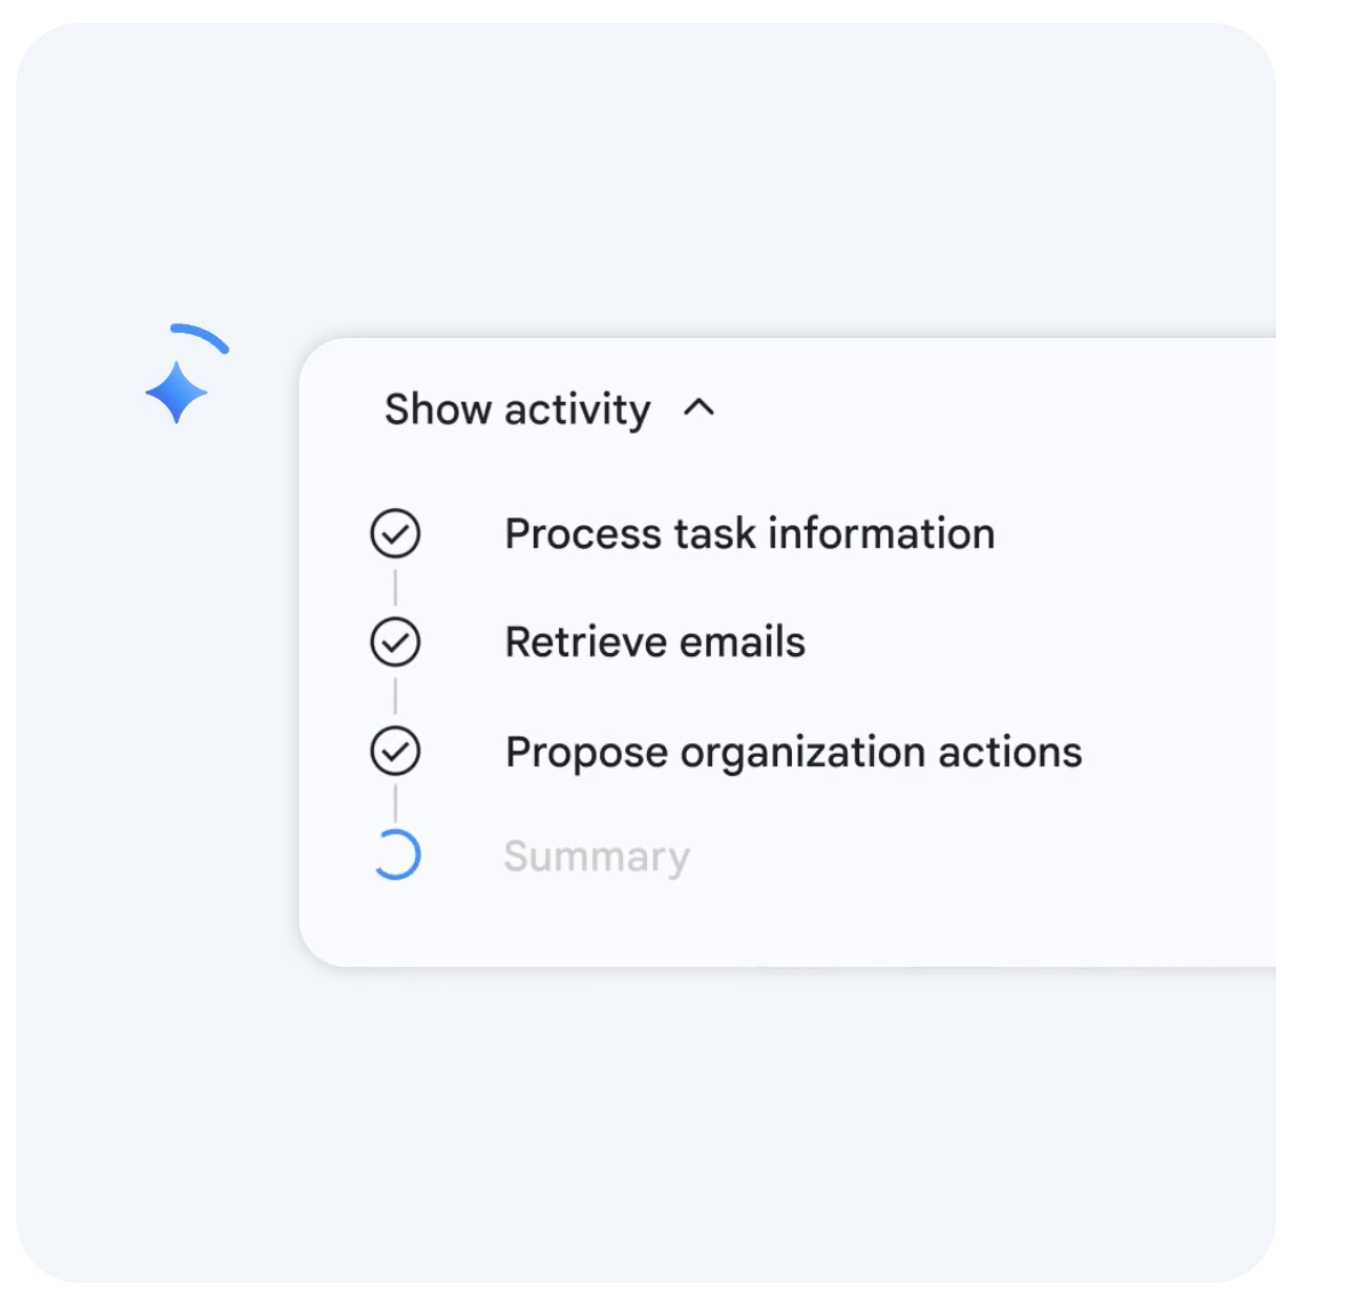Click the word "Show" in the card header

(437, 409)
